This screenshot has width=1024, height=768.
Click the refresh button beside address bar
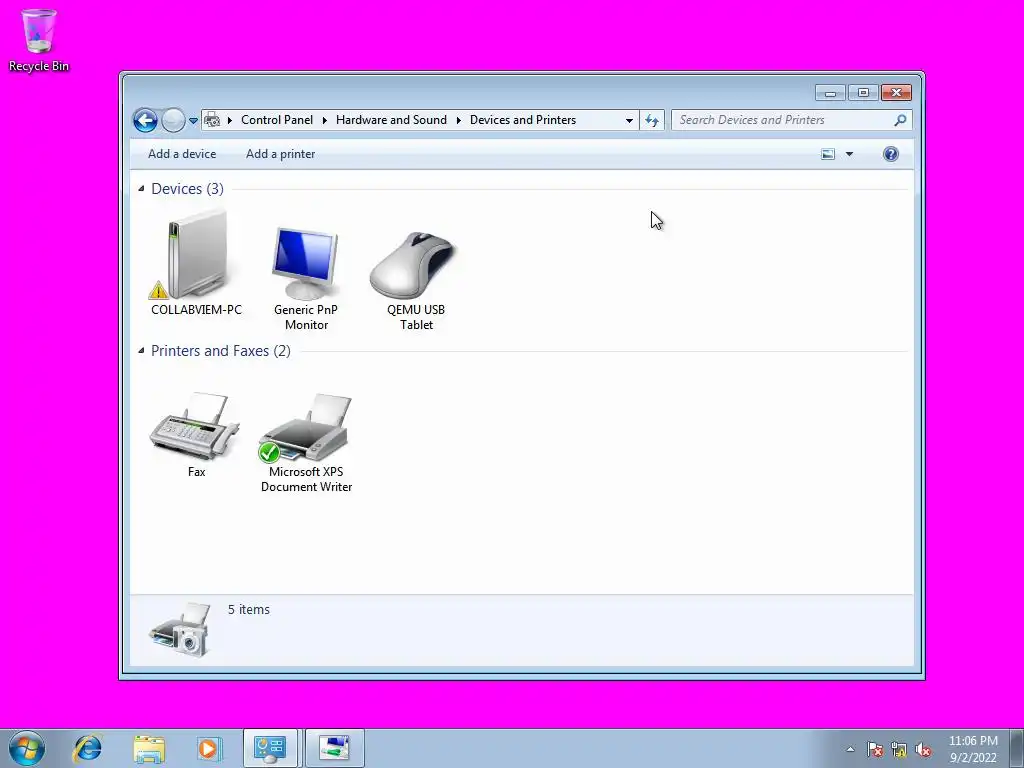[x=652, y=120]
